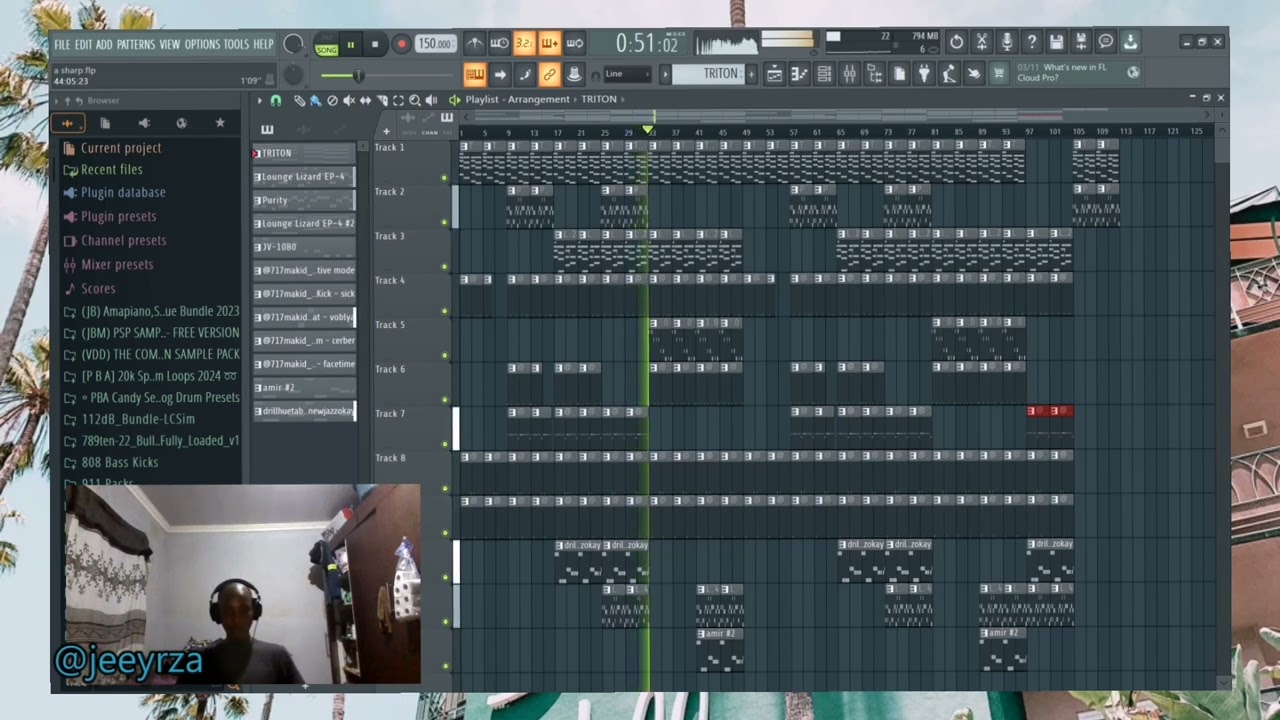
Task: Open the HELP menu
Action: (263, 44)
